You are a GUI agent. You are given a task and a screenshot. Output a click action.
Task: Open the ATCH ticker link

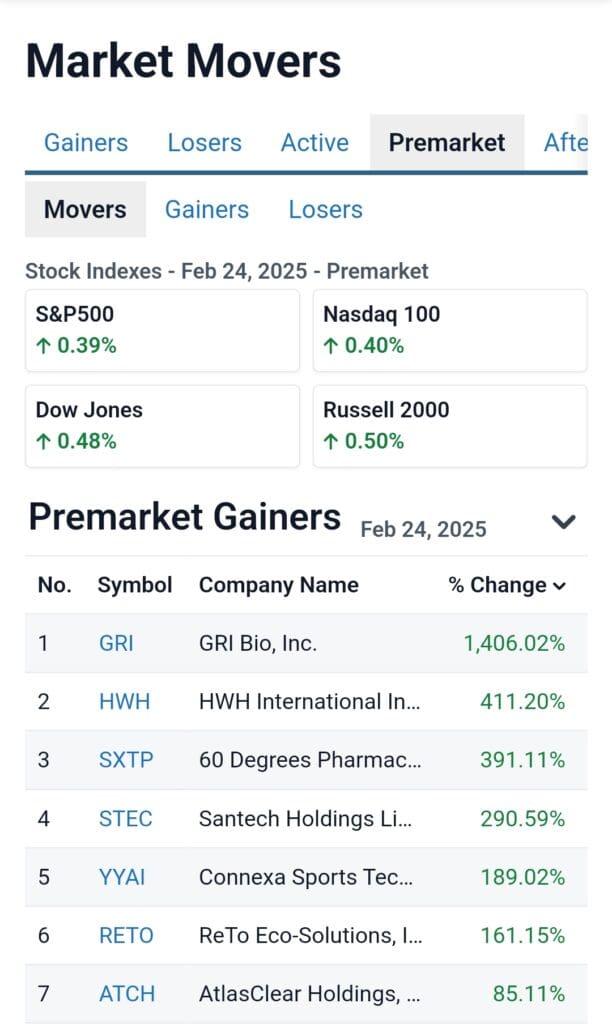point(126,994)
